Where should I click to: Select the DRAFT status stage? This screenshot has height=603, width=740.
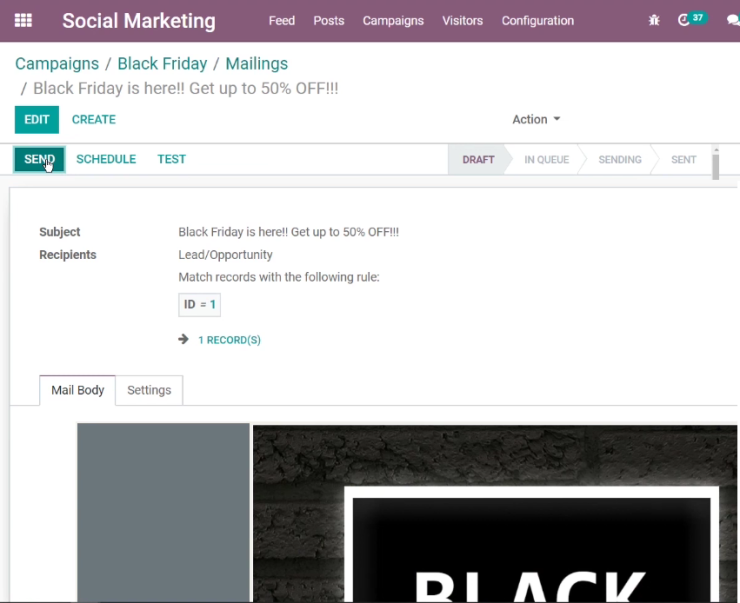click(478, 159)
